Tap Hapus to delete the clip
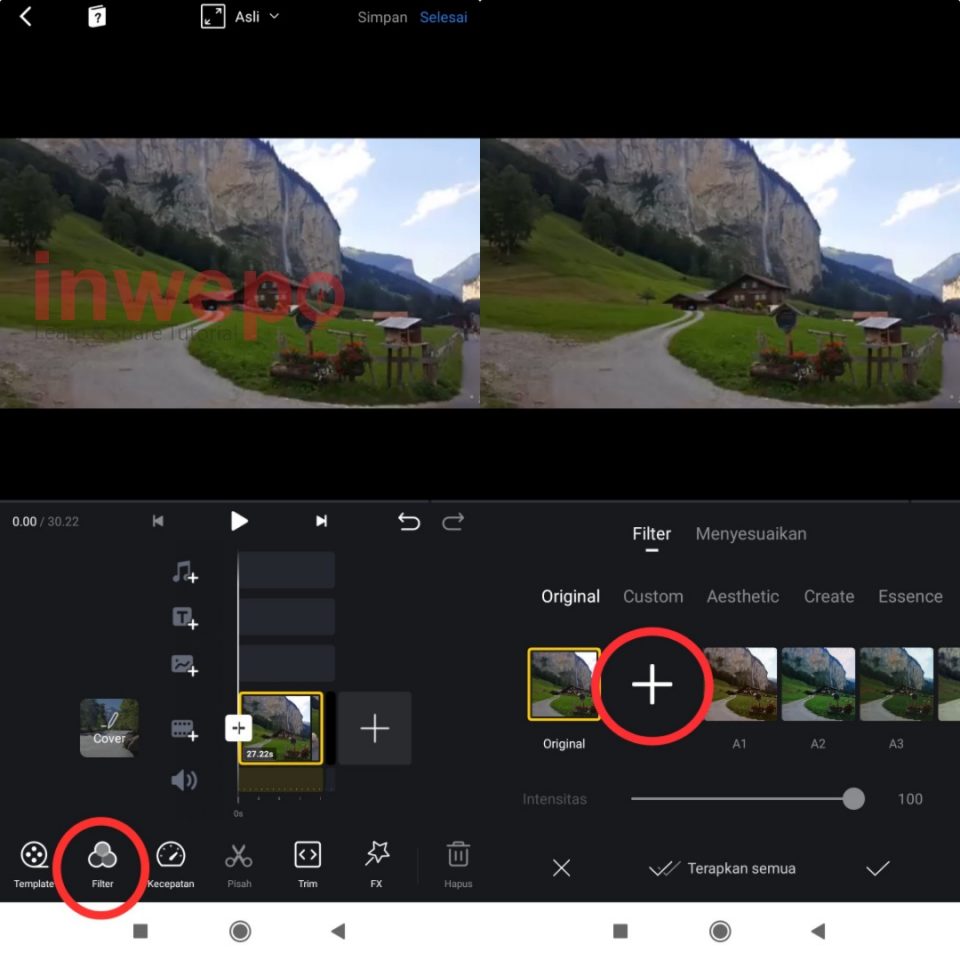This screenshot has width=960, height=960. point(457,862)
